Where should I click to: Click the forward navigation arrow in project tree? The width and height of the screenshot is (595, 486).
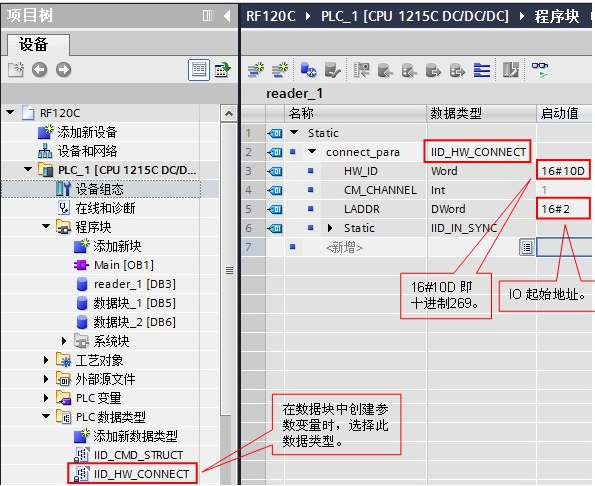coord(63,70)
